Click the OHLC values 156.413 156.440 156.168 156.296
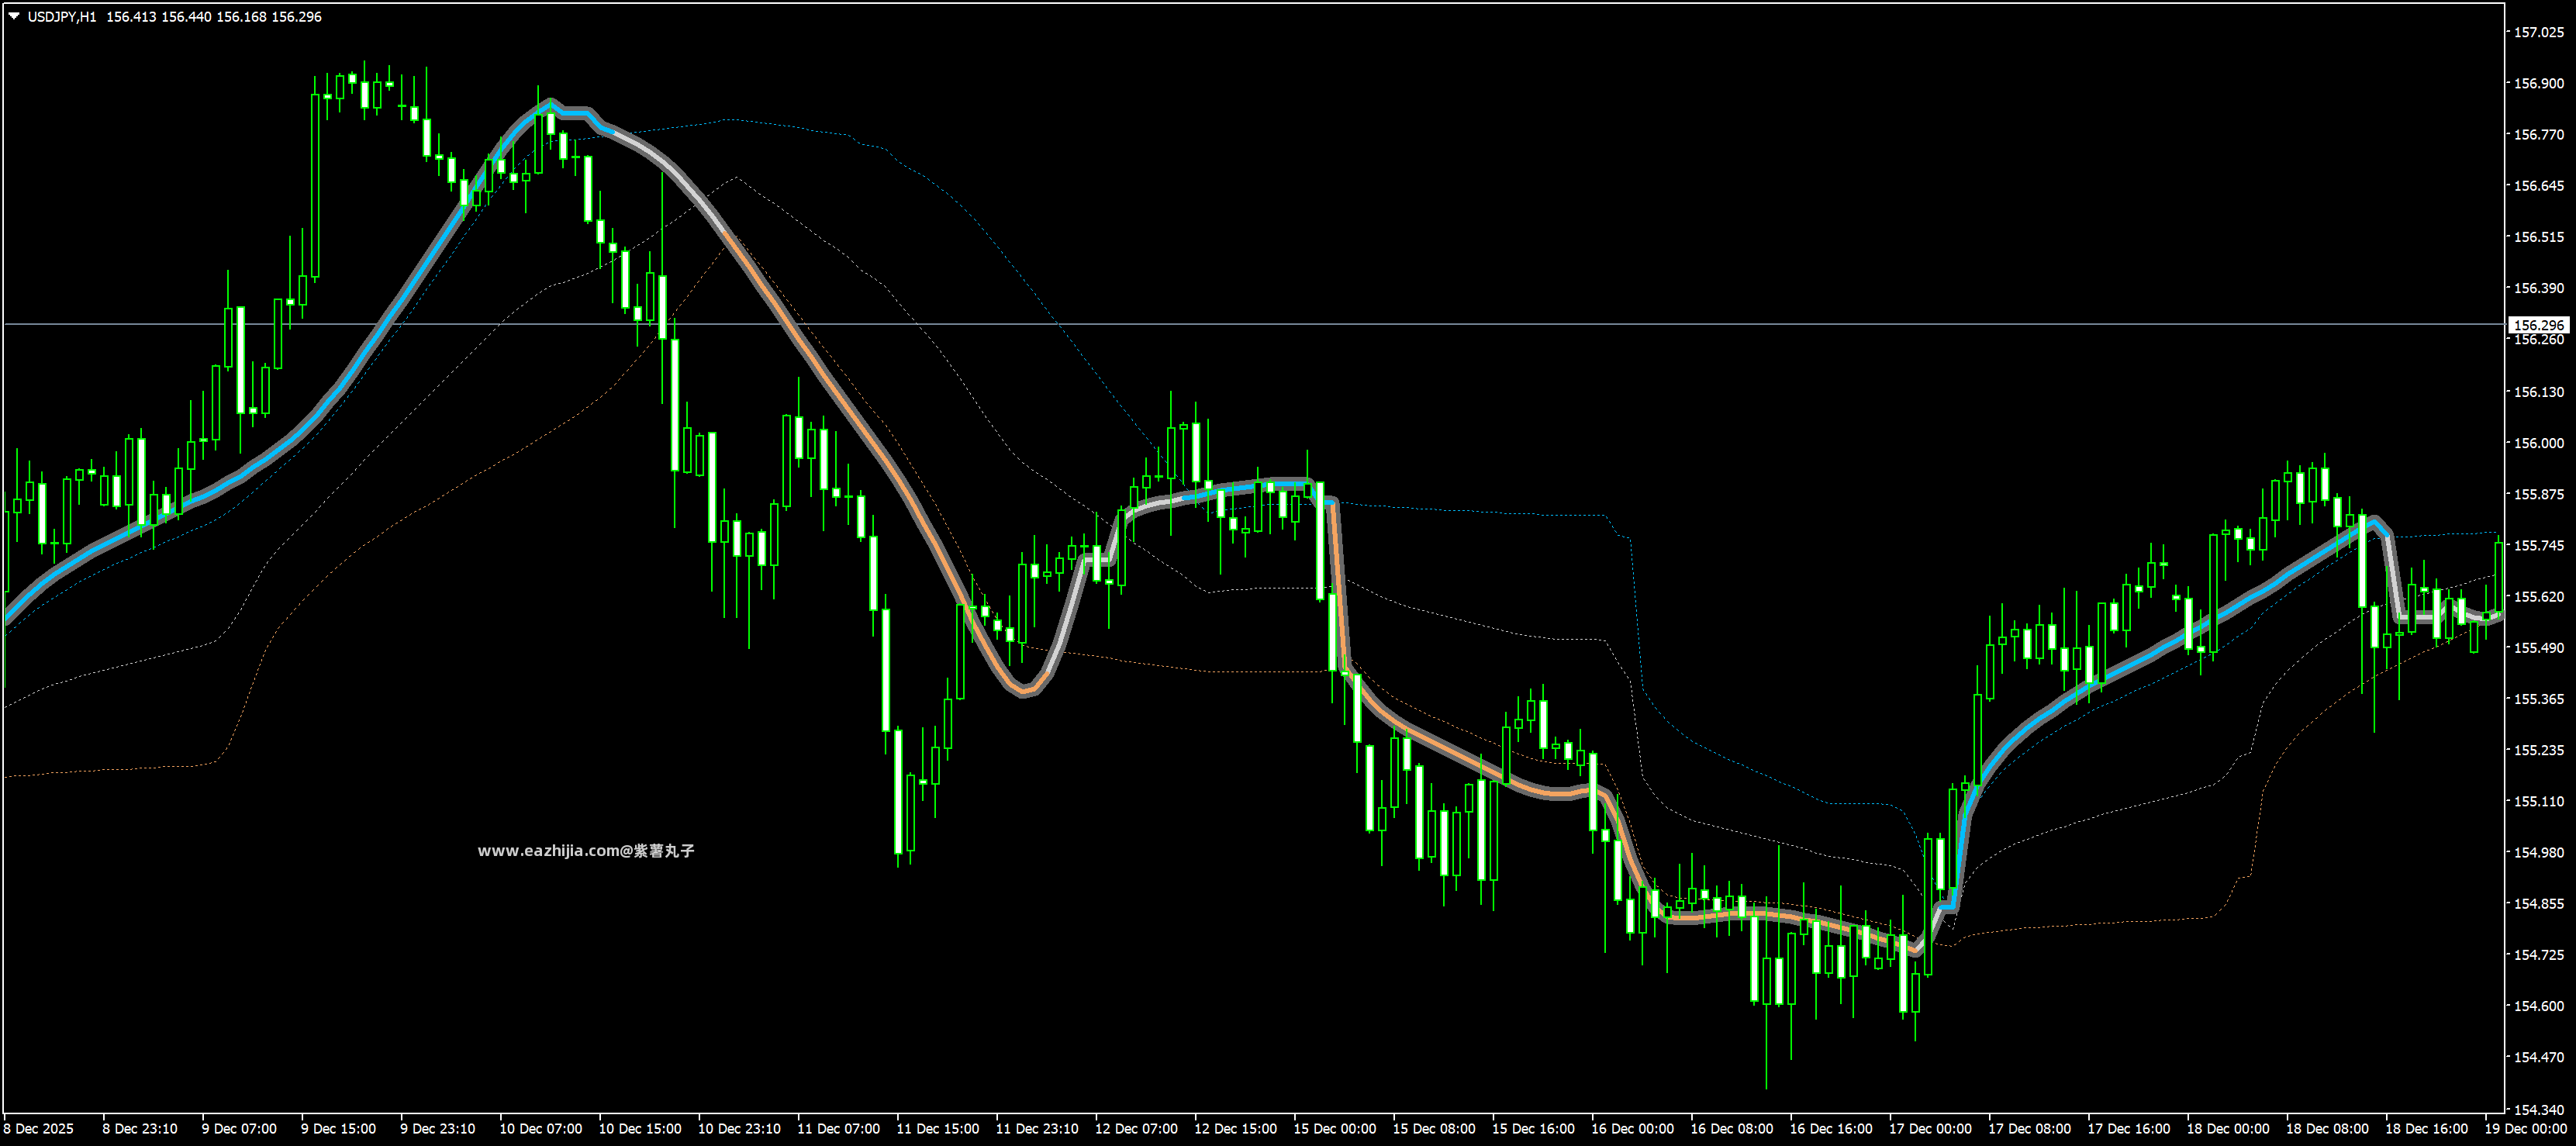2576x1146 pixels. click(x=214, y=17)
